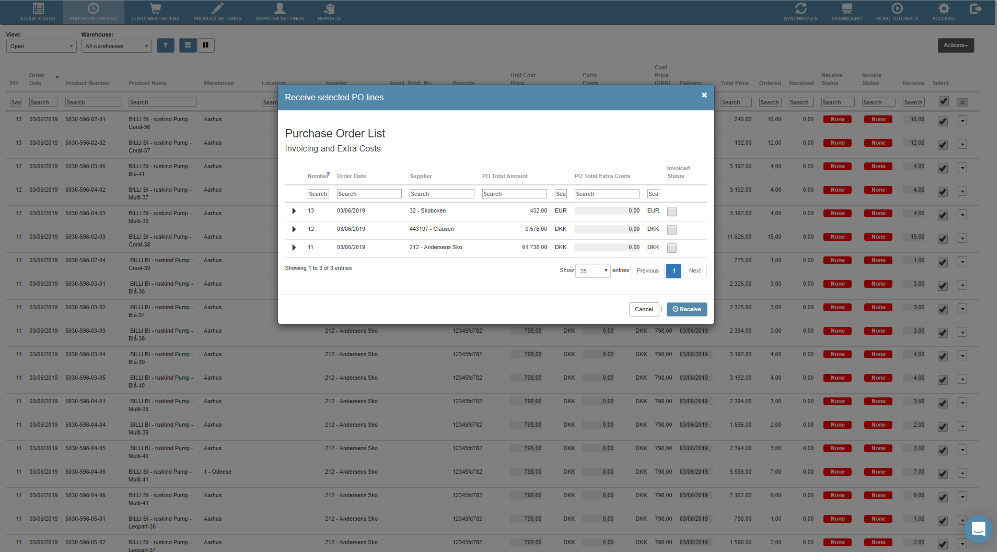Expand PO 12 Clausen row details

[x=294, y=229]
